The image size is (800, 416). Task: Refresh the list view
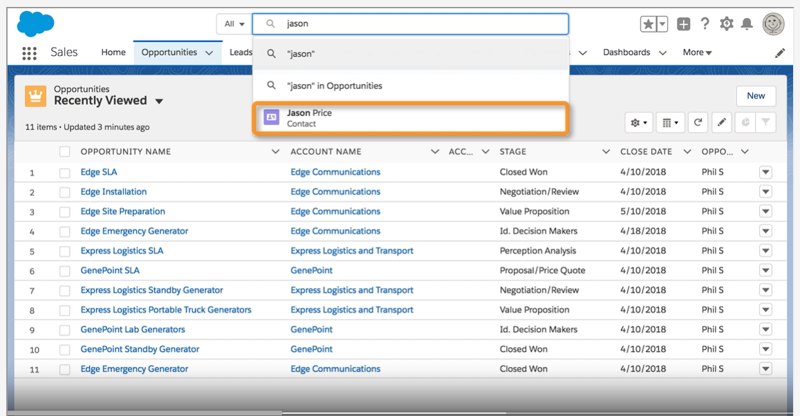pyautogui.click(x=697, y=123)
